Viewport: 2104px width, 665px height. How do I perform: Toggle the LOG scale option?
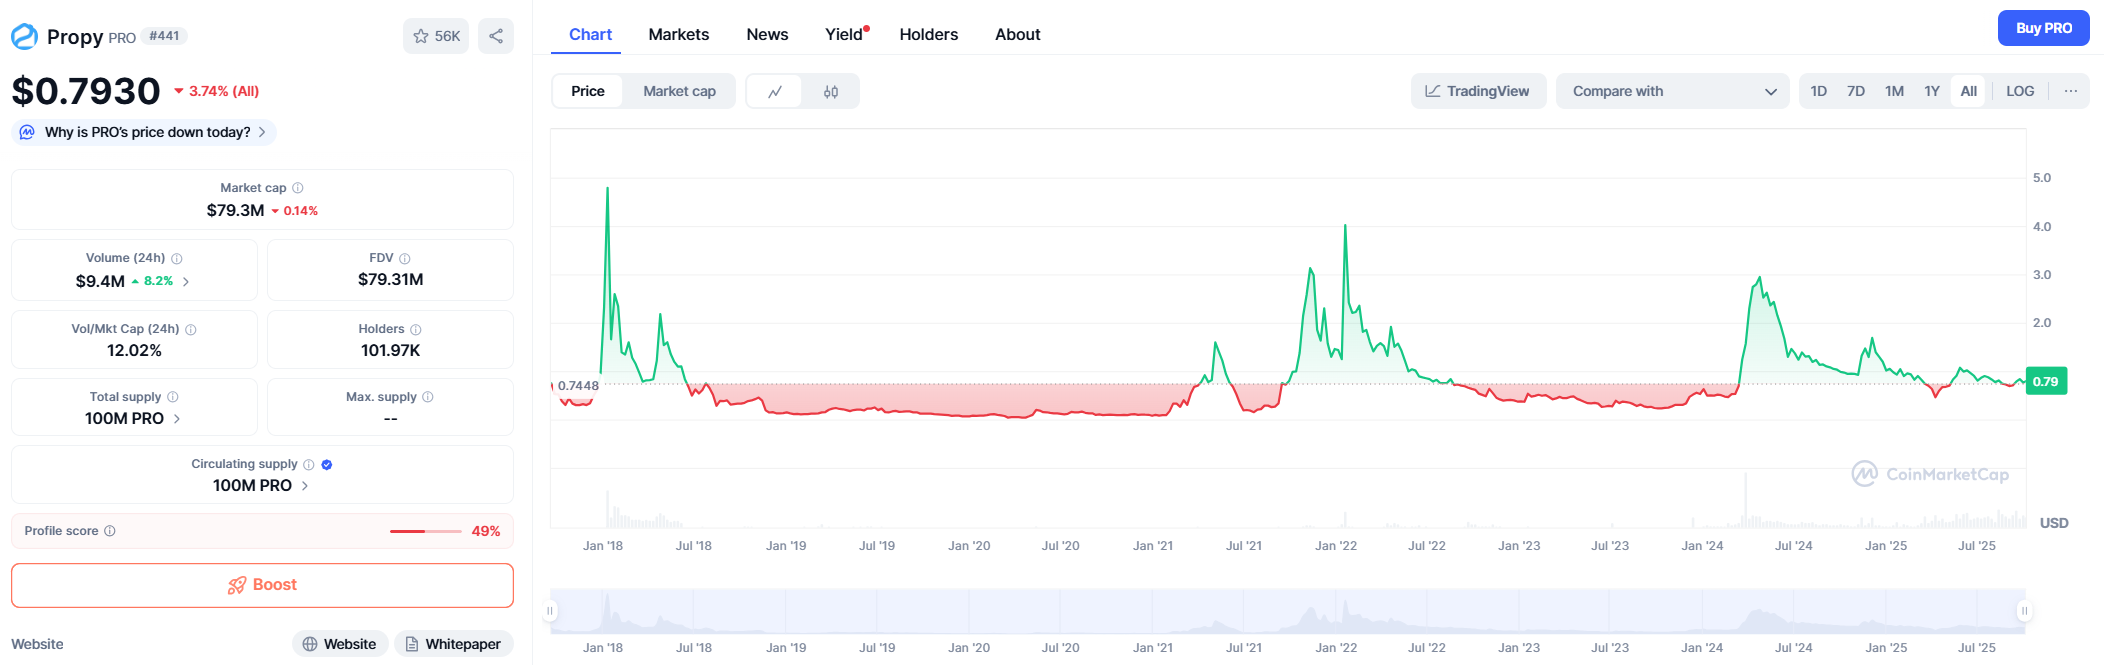tap(2020, 91)
